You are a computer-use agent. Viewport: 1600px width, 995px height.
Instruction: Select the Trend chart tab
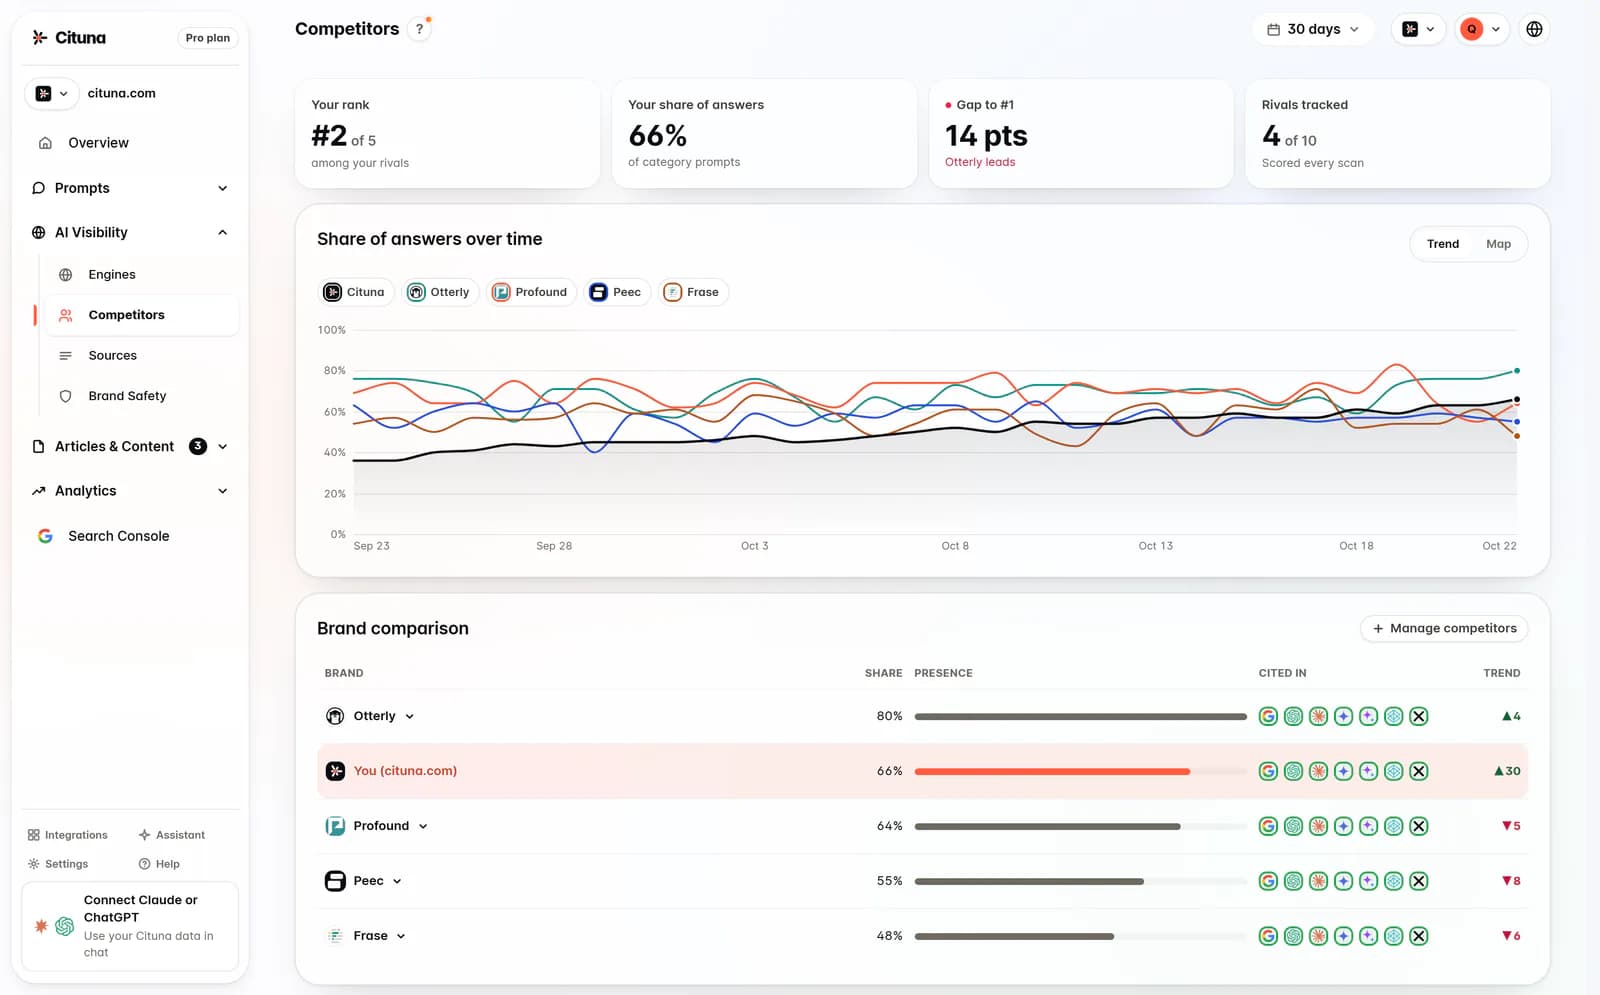click(x=1442, y=244)
